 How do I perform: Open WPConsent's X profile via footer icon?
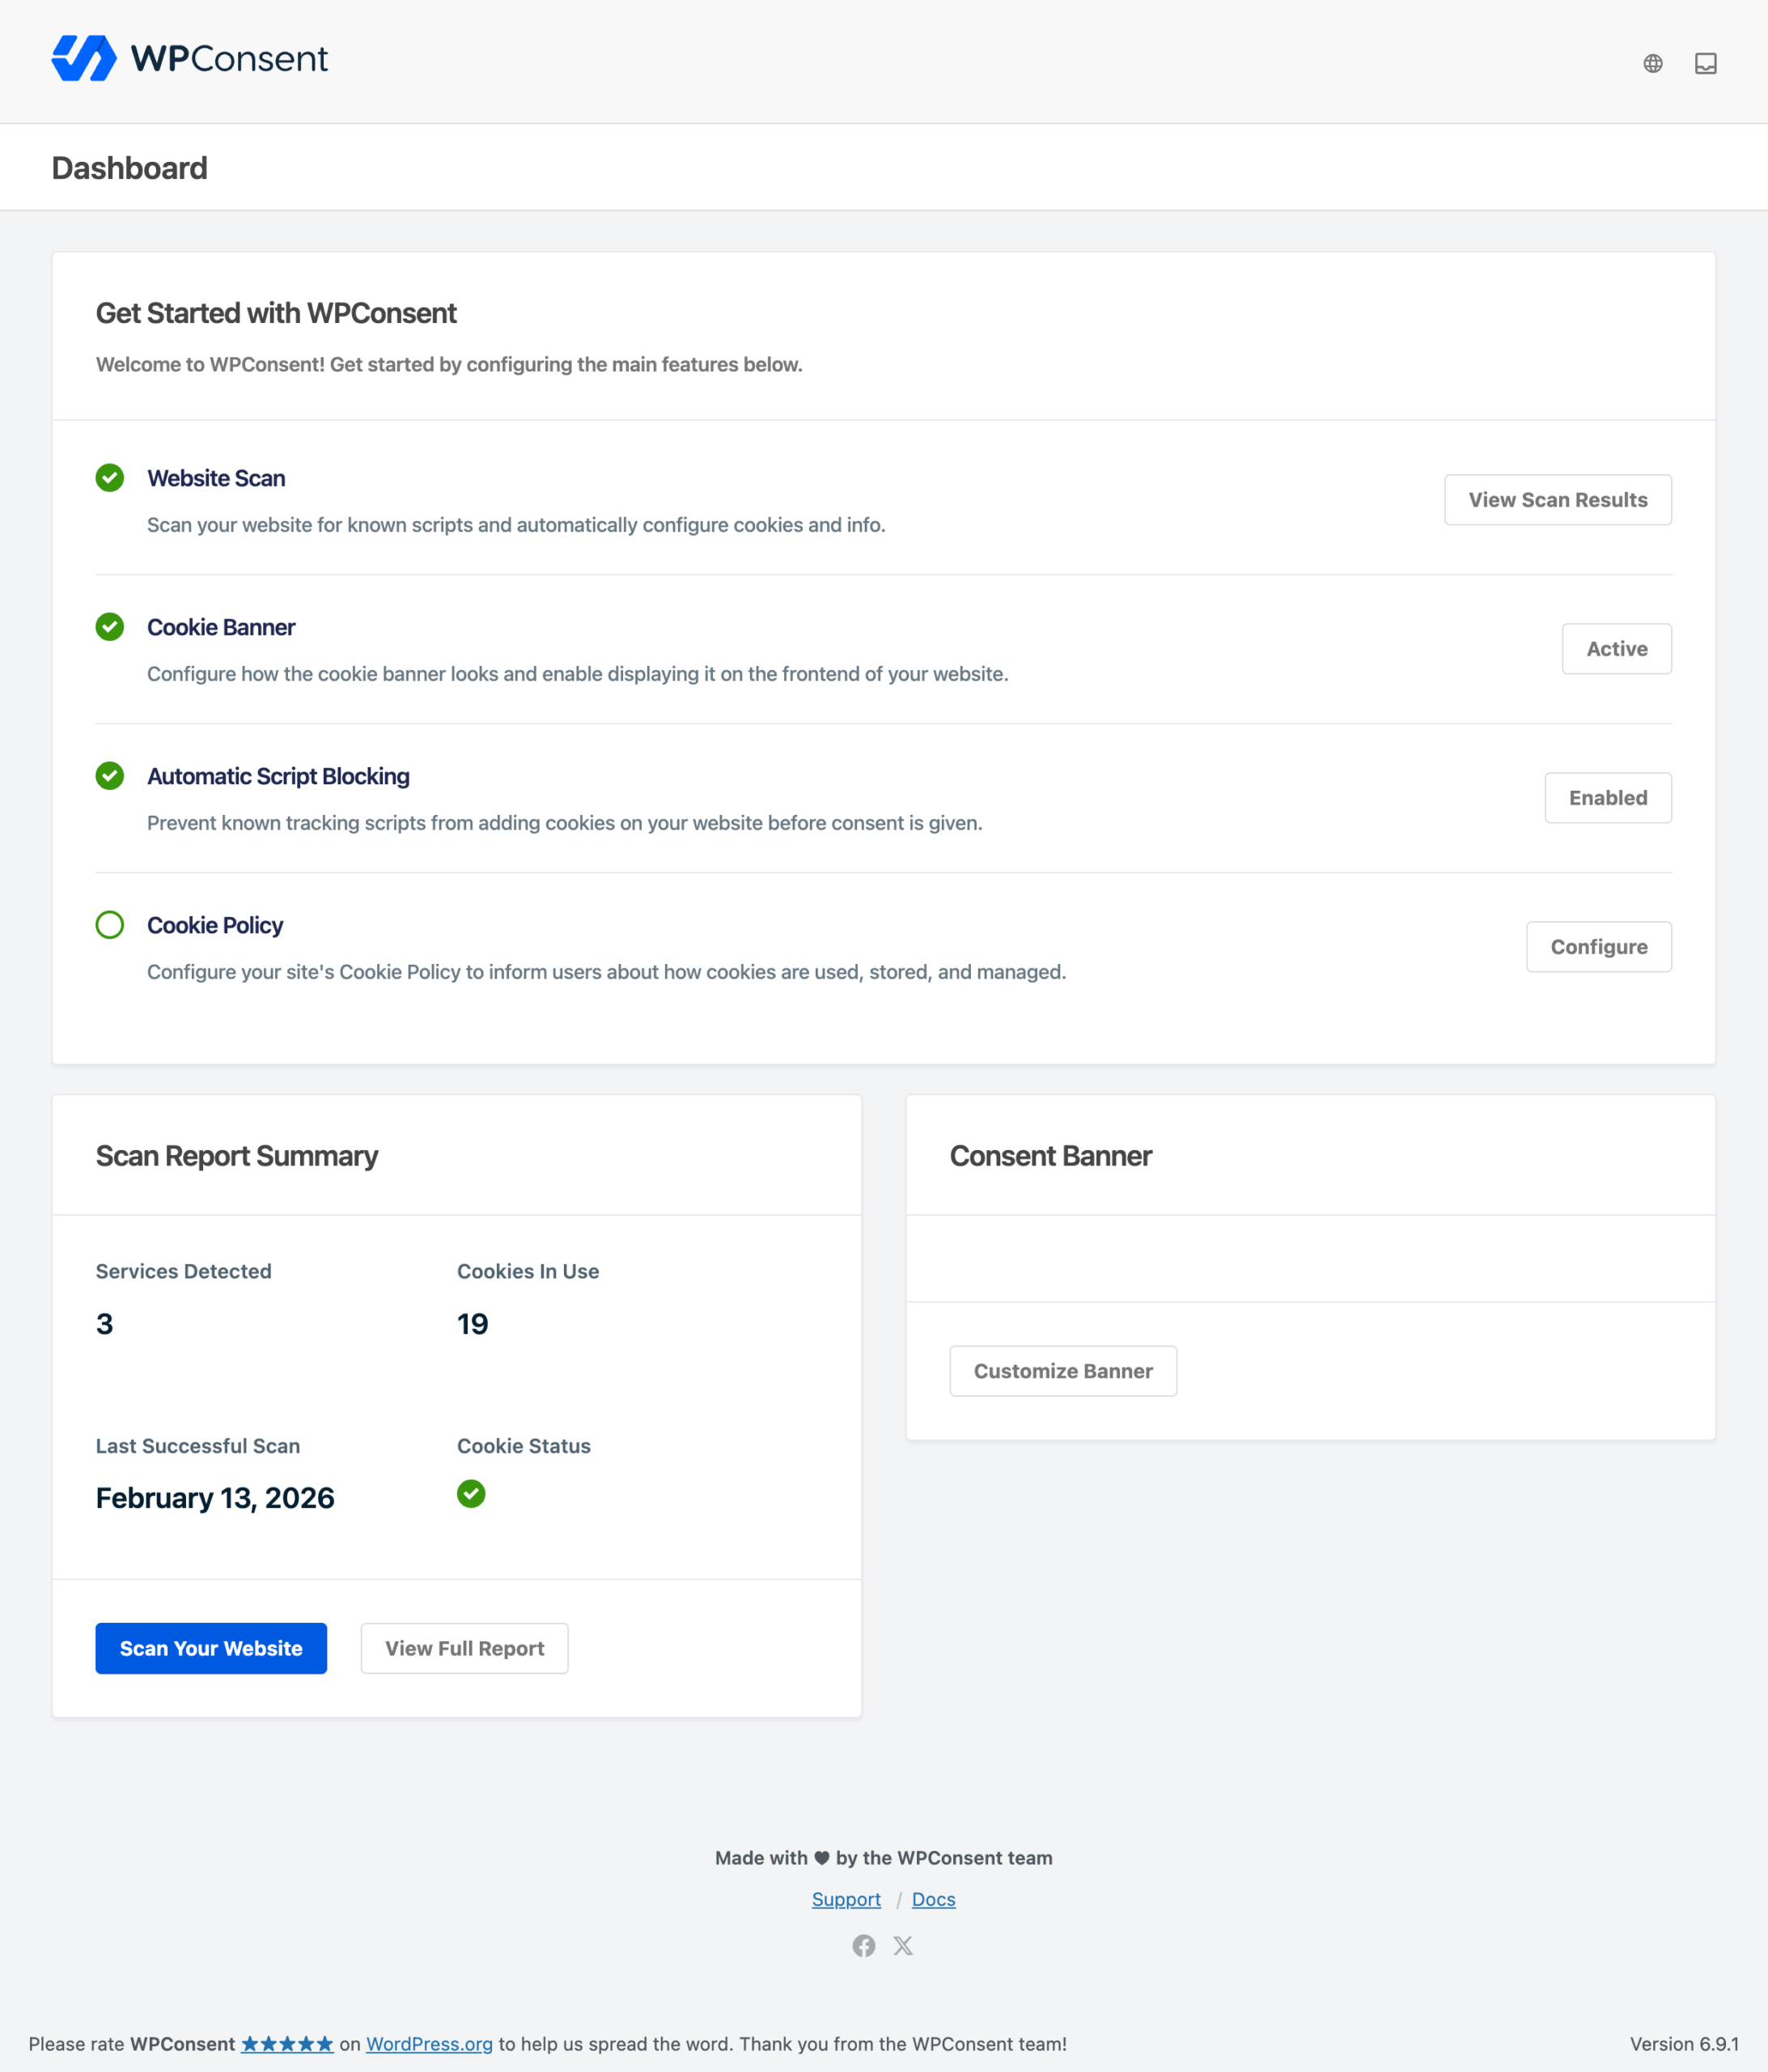point(903,1945)
